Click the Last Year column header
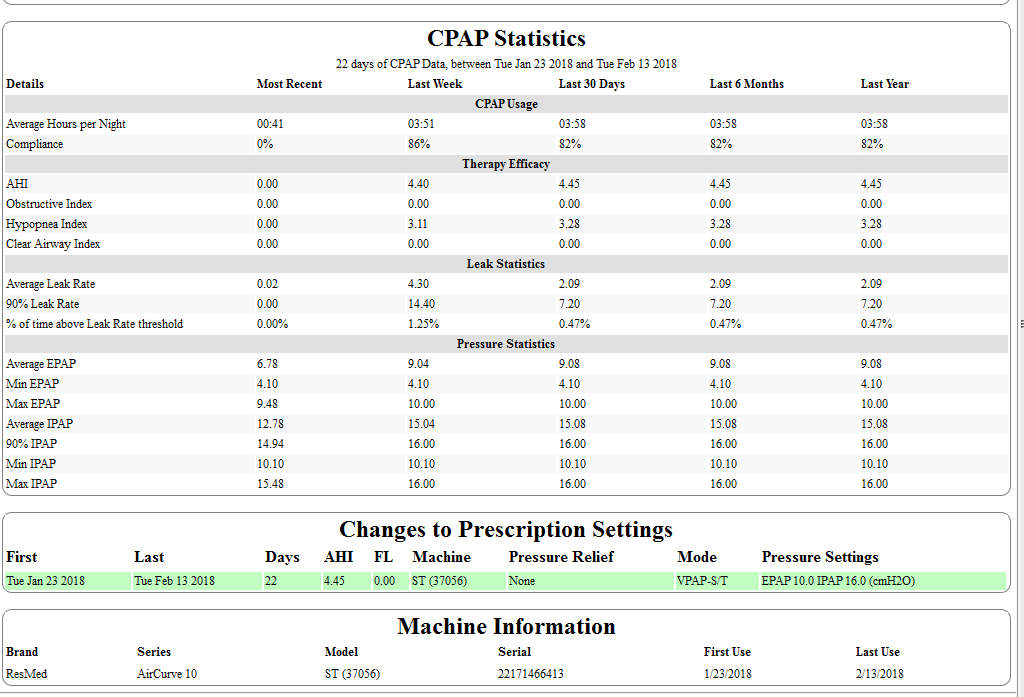The height and width of the screenshot is (697, 1024). pyautogui.click(x=884, y=84)
